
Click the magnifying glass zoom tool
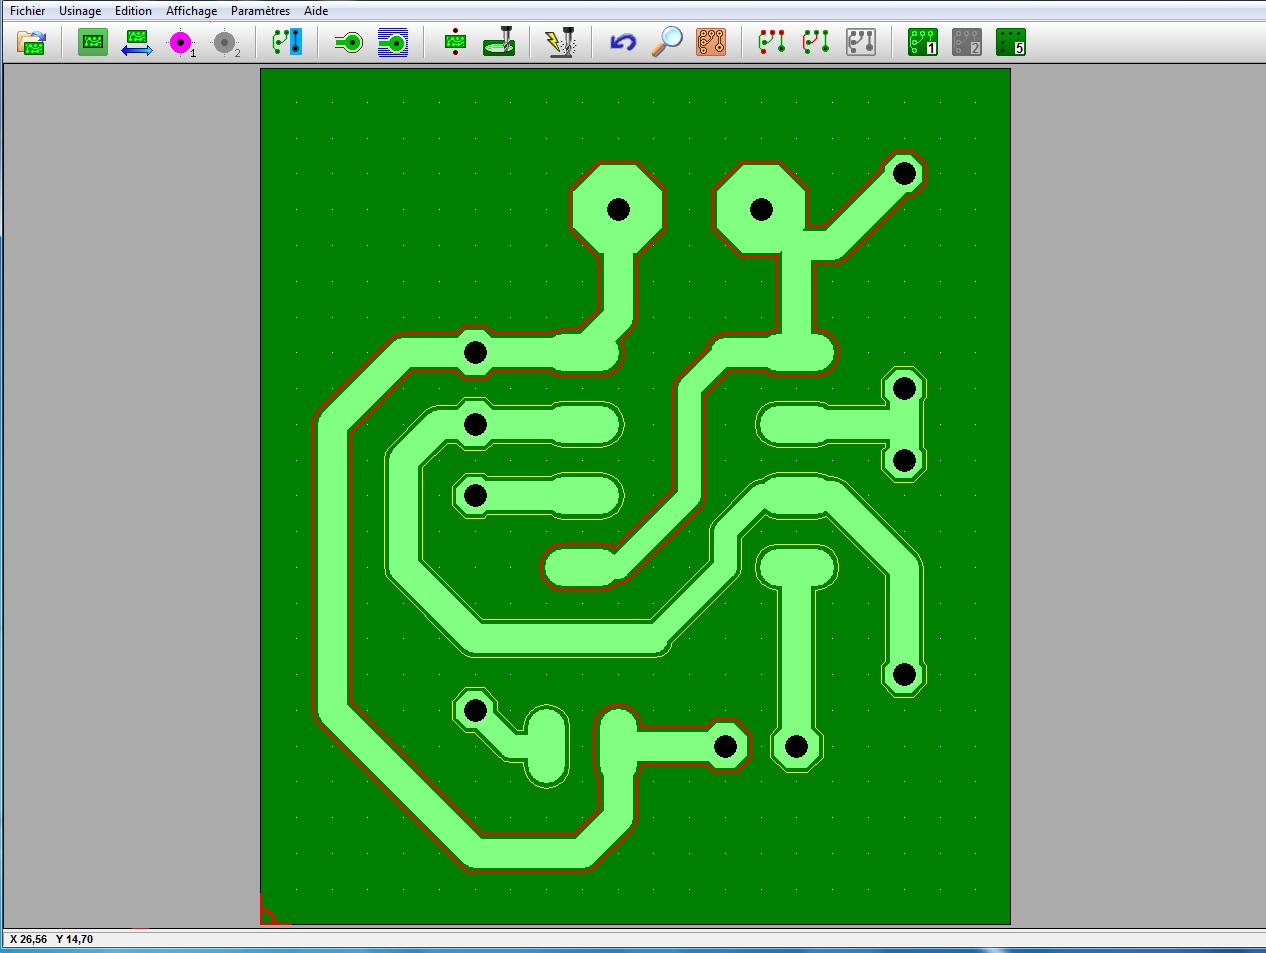click(x=667, y=43)
